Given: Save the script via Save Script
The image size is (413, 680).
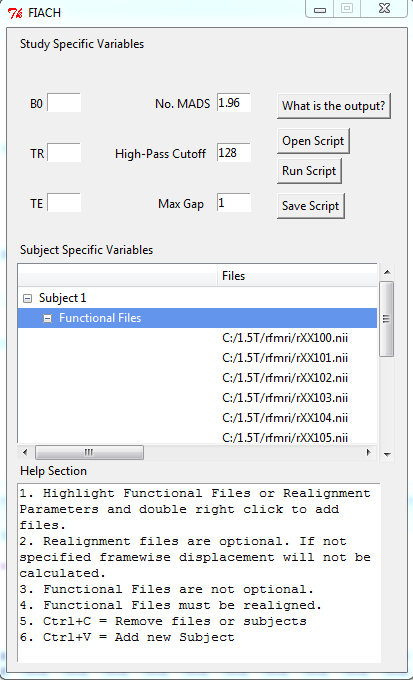Looking at the screenshot, I should [x=311, y=206].
